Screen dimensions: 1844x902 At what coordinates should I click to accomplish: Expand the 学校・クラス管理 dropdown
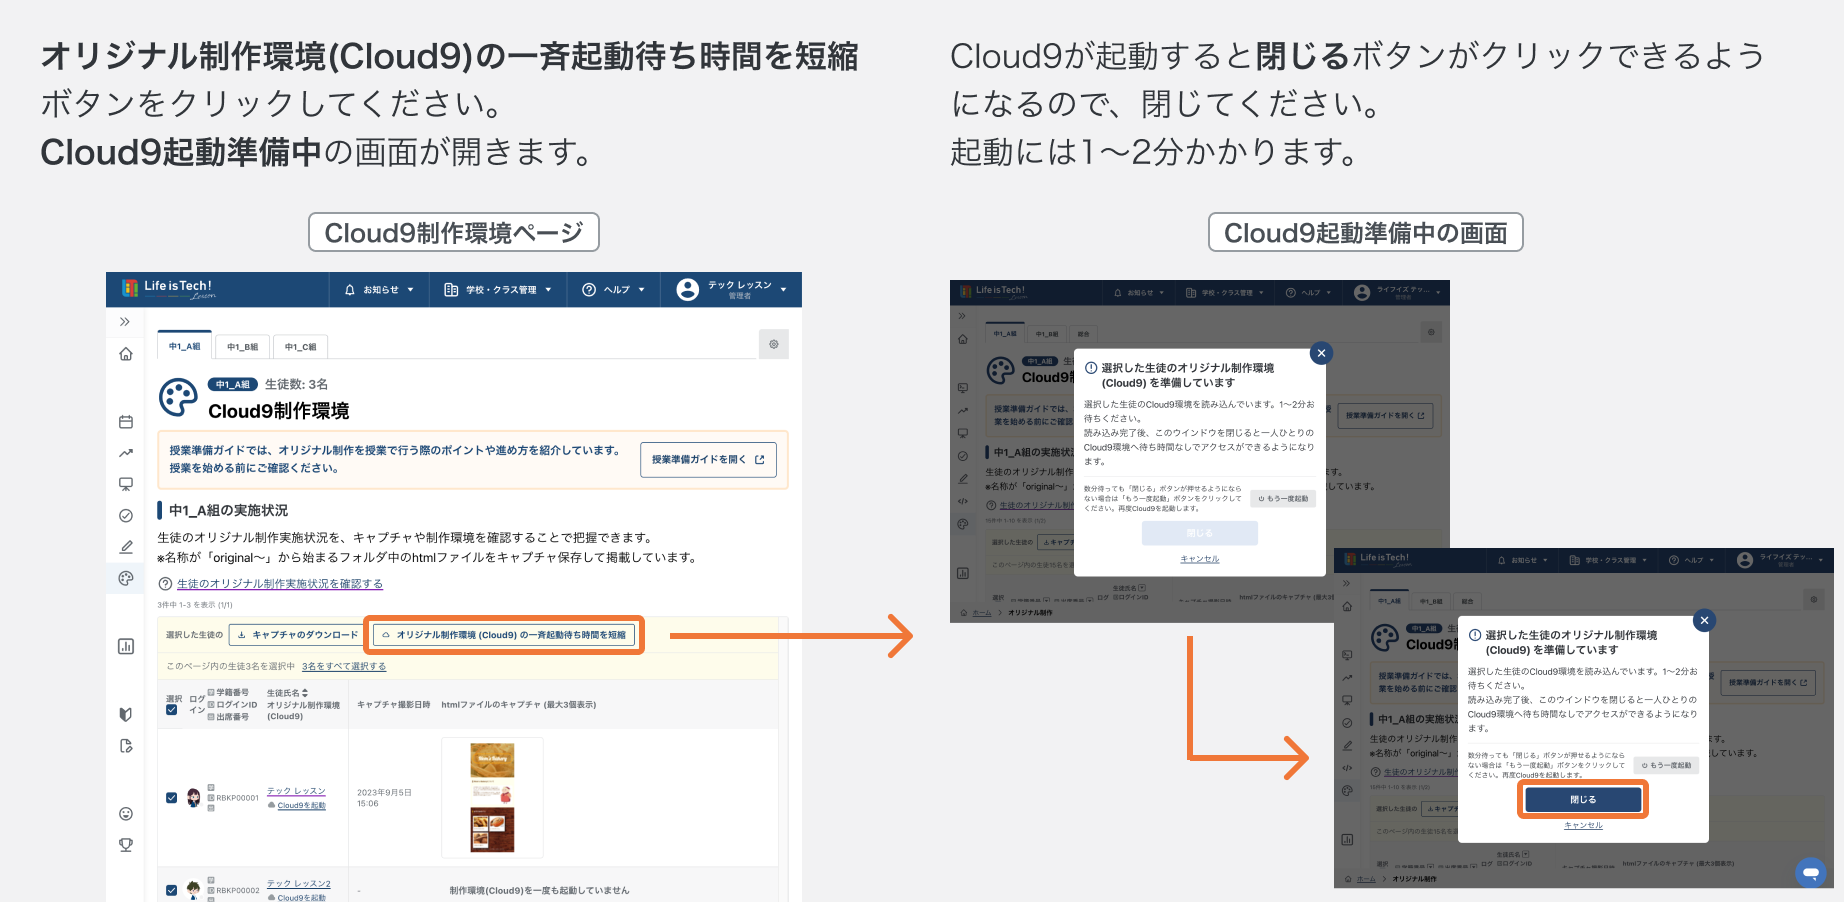[x=497, y=289]
